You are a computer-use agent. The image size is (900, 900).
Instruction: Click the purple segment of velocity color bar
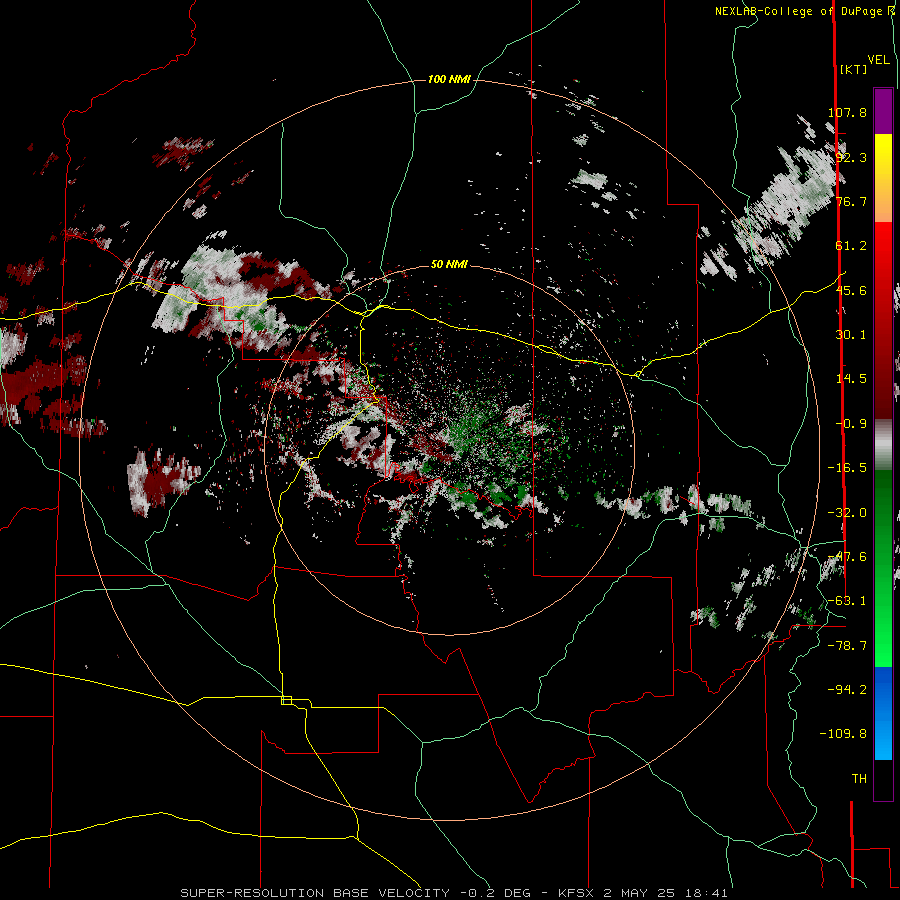(883, 111)
